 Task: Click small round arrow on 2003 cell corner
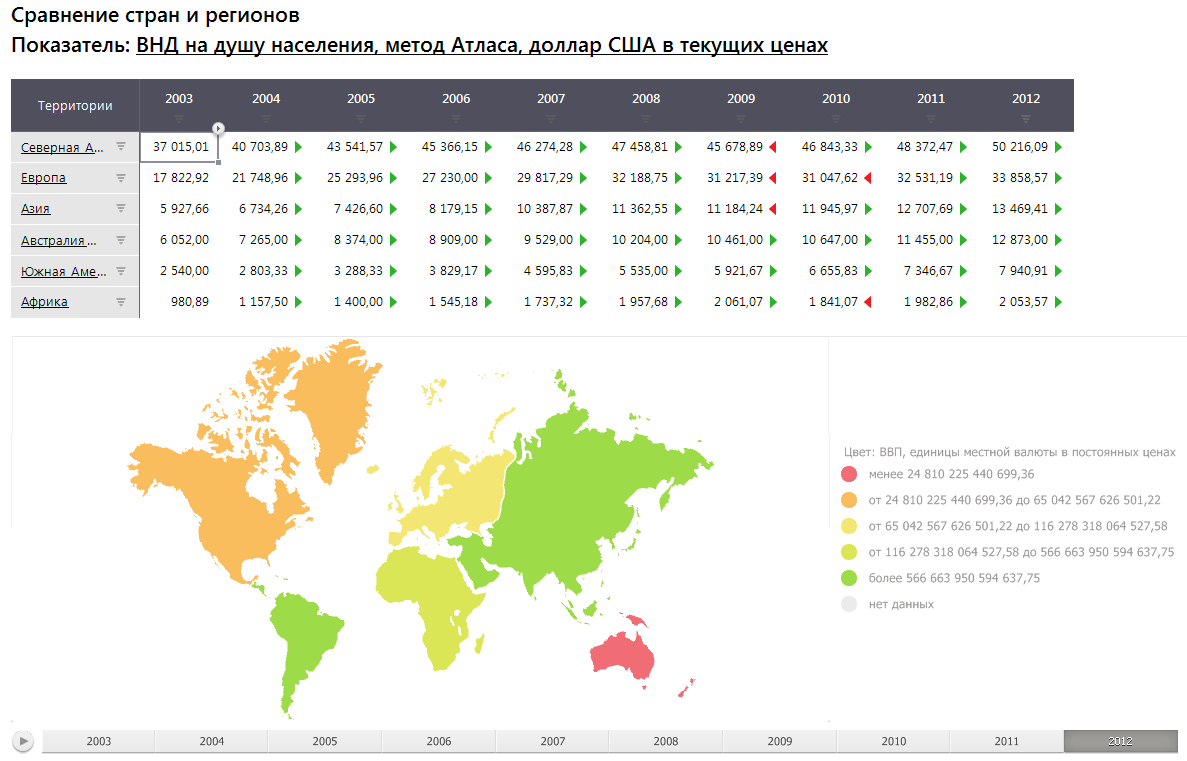click(218, 128)
